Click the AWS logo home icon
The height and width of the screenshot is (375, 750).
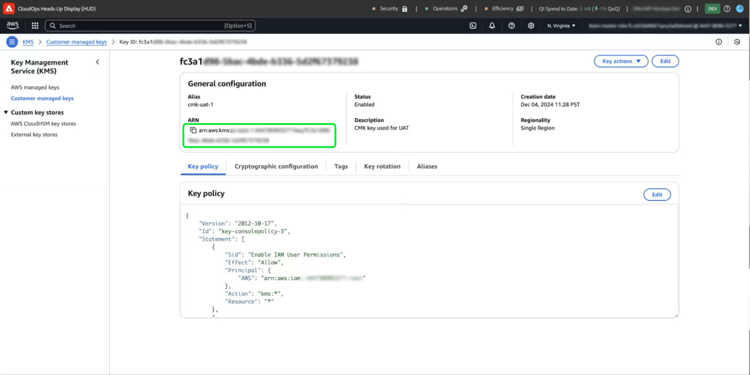[13, 25]
